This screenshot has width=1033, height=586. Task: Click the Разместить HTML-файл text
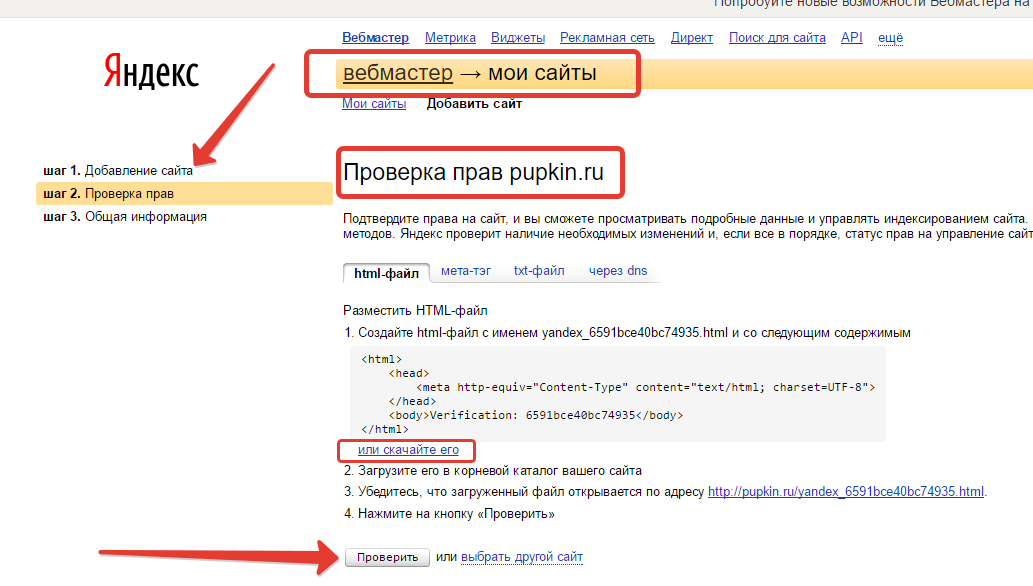[x=415, y=310]
